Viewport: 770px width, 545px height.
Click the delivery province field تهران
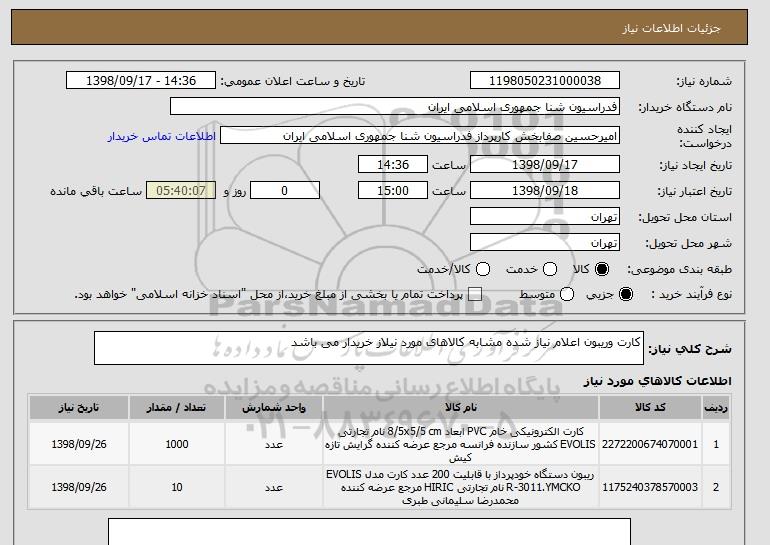pyautogui.click(x=545, y=217)
